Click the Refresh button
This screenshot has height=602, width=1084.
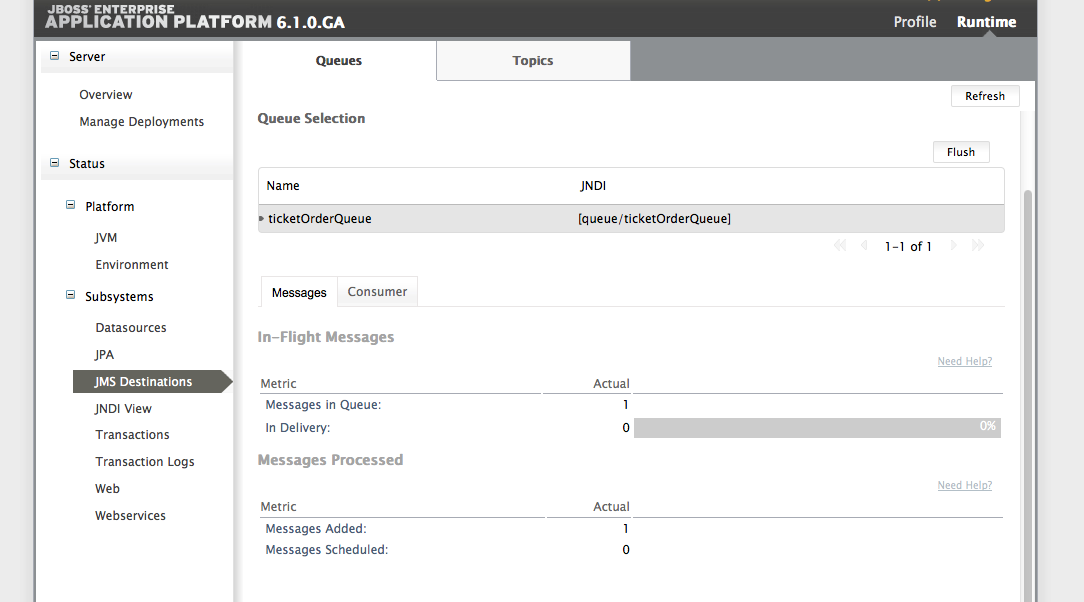[985, 95]
